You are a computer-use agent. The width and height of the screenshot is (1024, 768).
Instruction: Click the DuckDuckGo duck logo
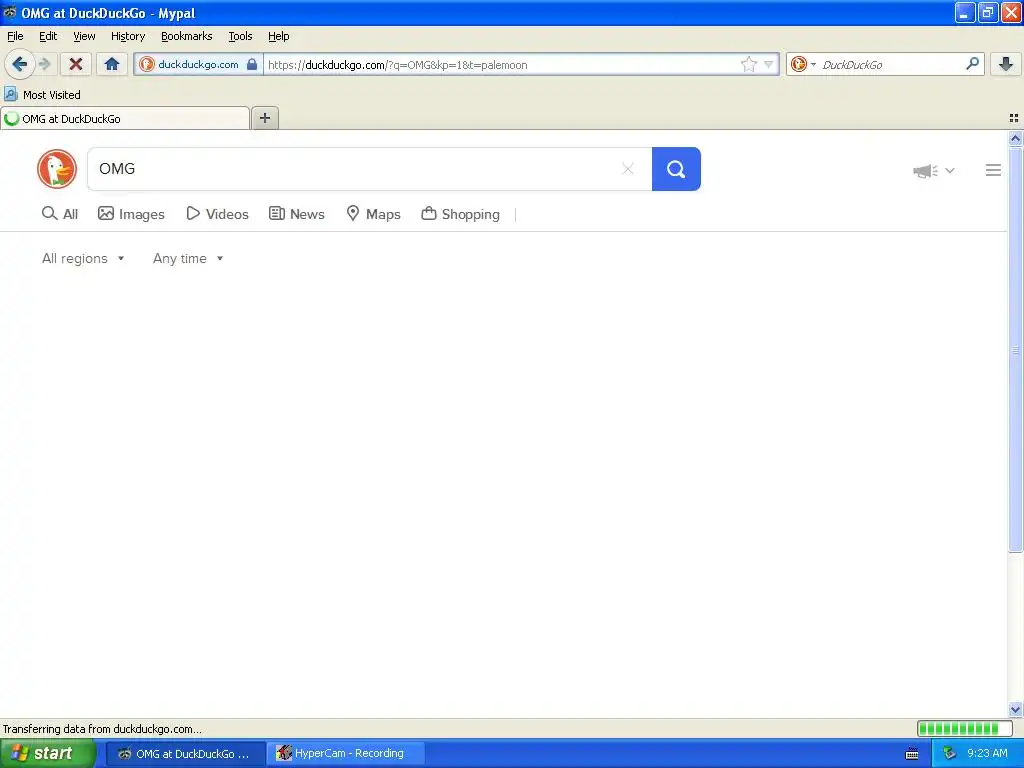pyautogui.click(x=57, y=169)
